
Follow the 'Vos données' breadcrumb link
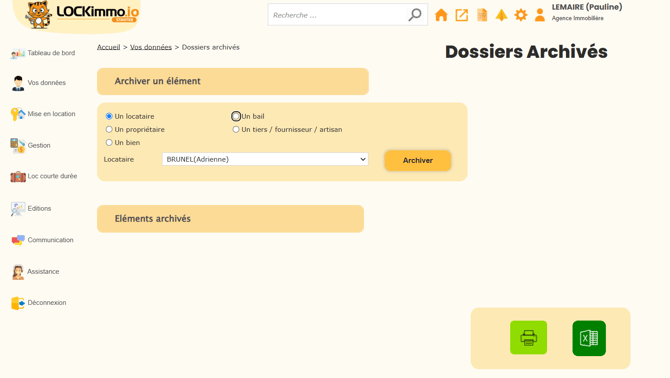(151, 47)
